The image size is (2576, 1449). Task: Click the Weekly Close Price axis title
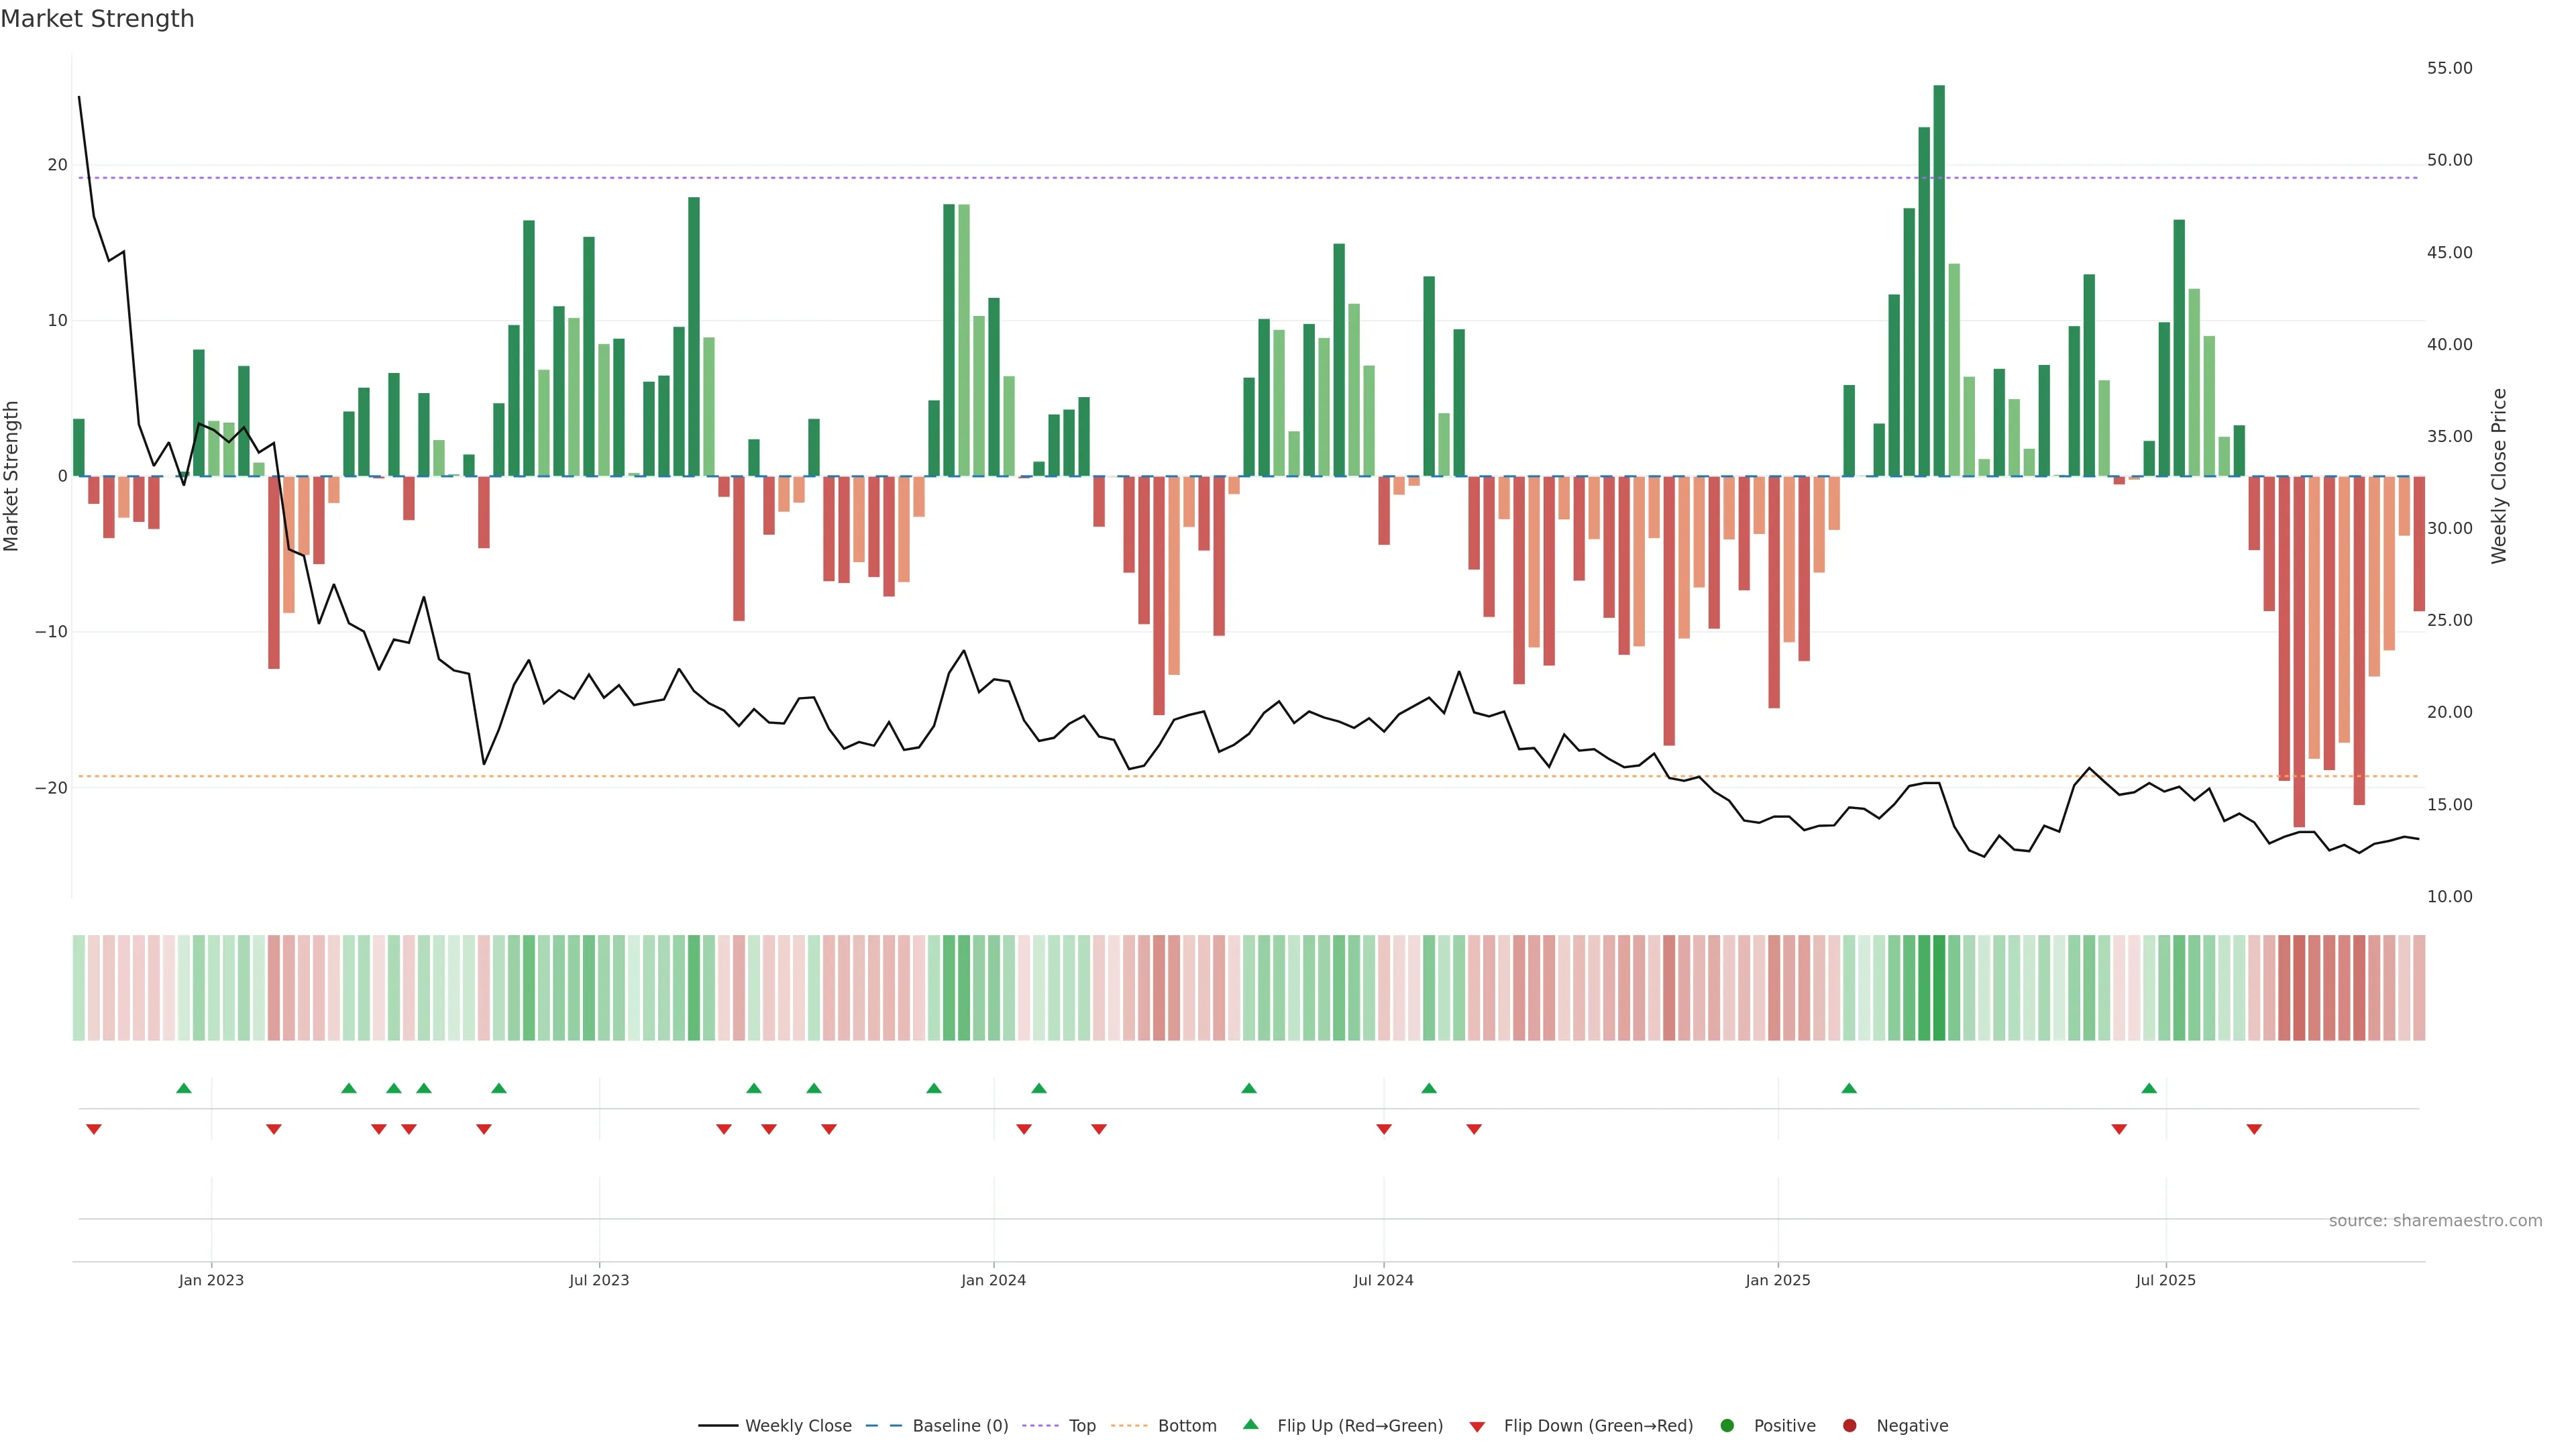[2499, 476]
